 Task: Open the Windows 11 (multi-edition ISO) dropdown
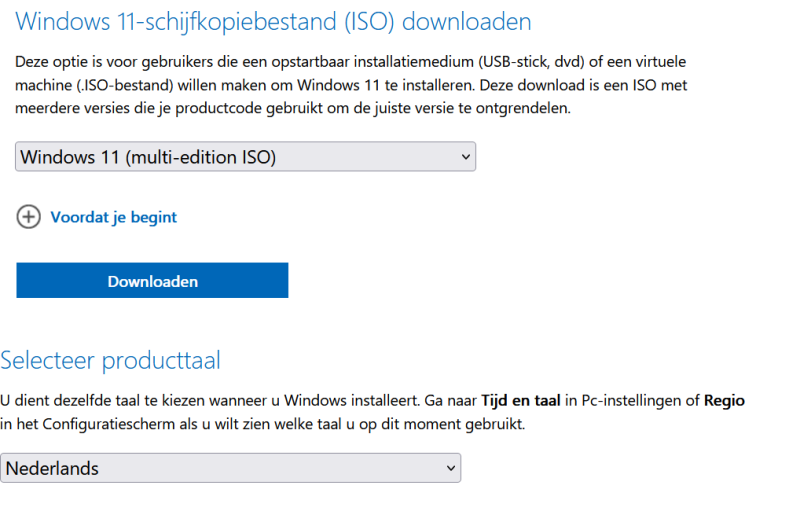coord(245,157)
